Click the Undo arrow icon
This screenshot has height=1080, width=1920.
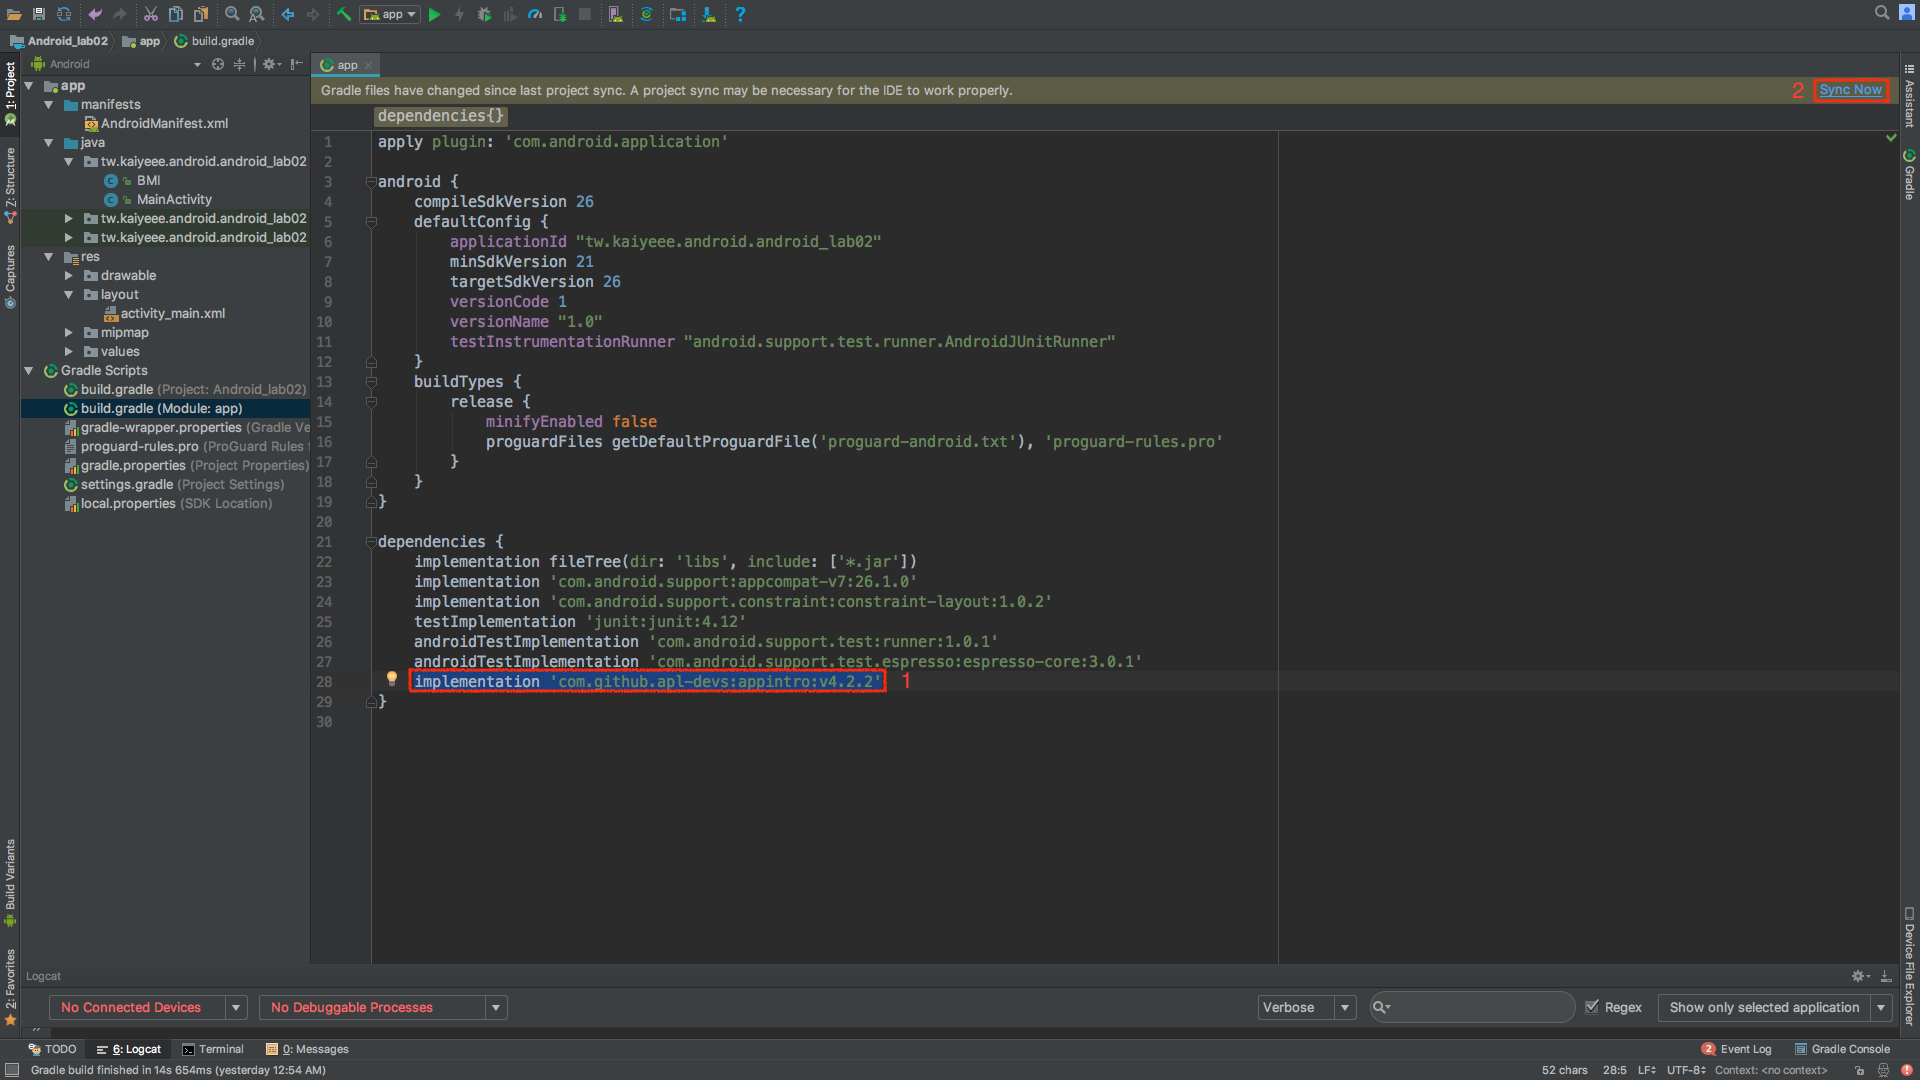coord(95,14)
